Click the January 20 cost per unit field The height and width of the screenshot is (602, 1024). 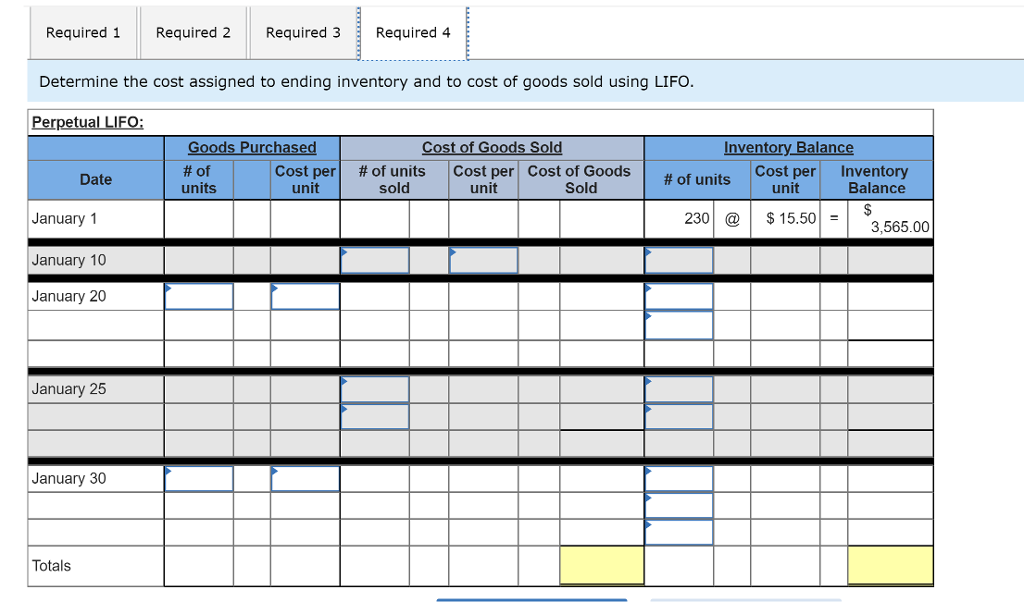coord(305,296)
